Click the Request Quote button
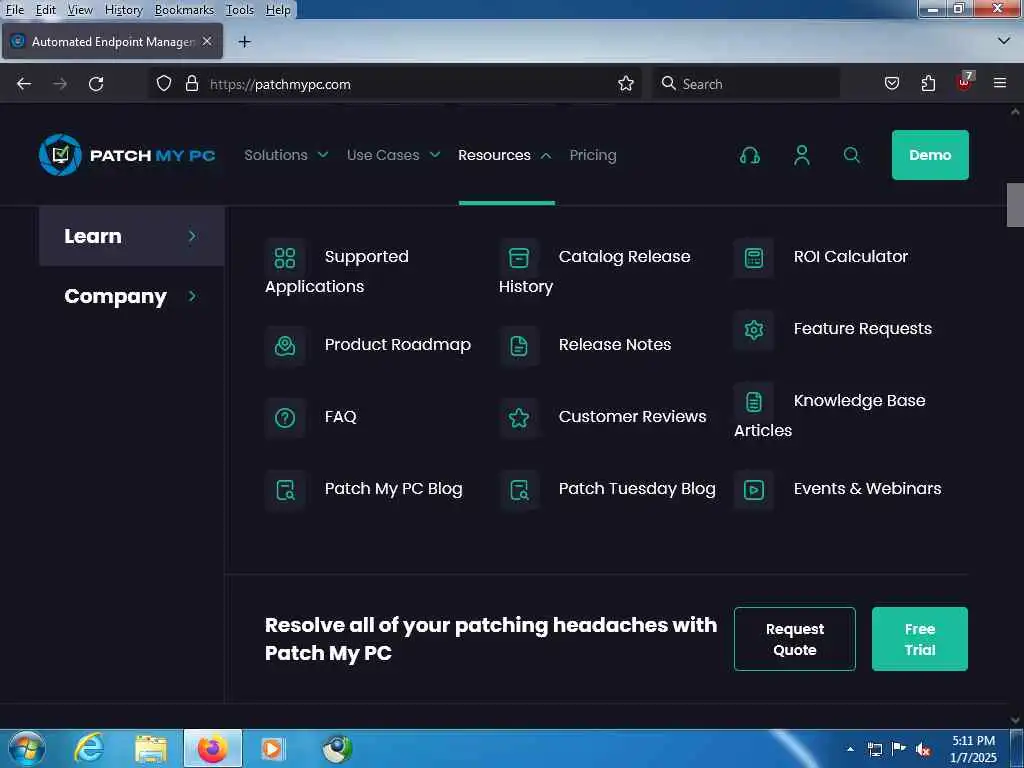The image size is (1024, 768). (x=795, y=639)
